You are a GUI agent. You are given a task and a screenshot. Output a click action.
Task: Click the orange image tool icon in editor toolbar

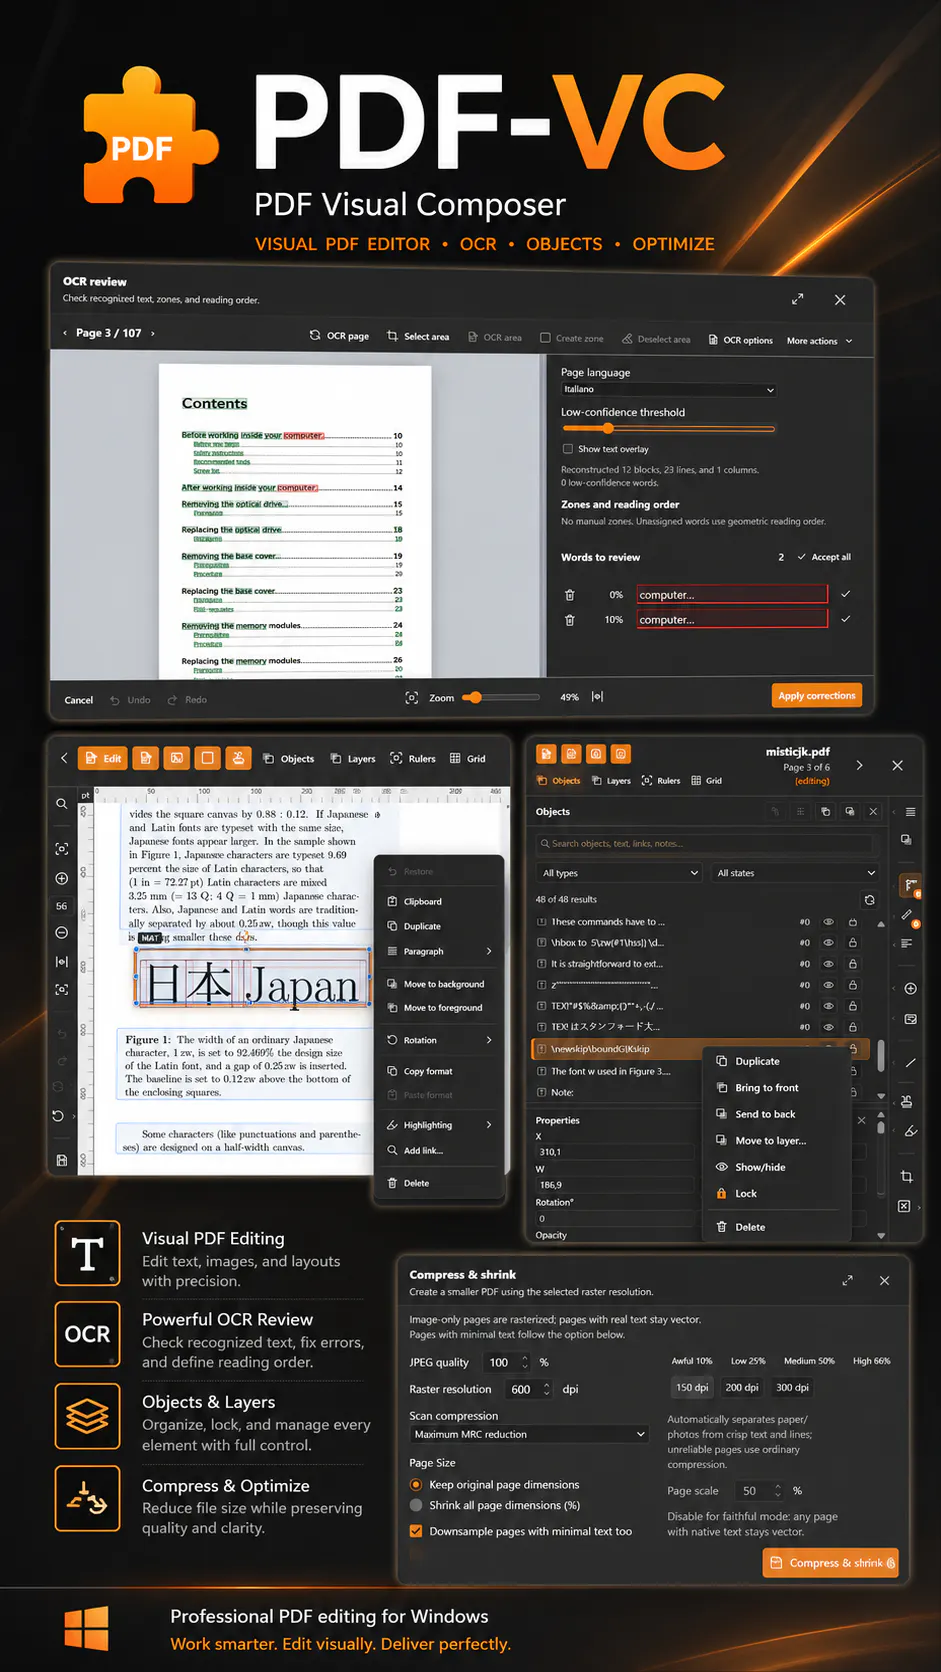[x=176, y=758]
